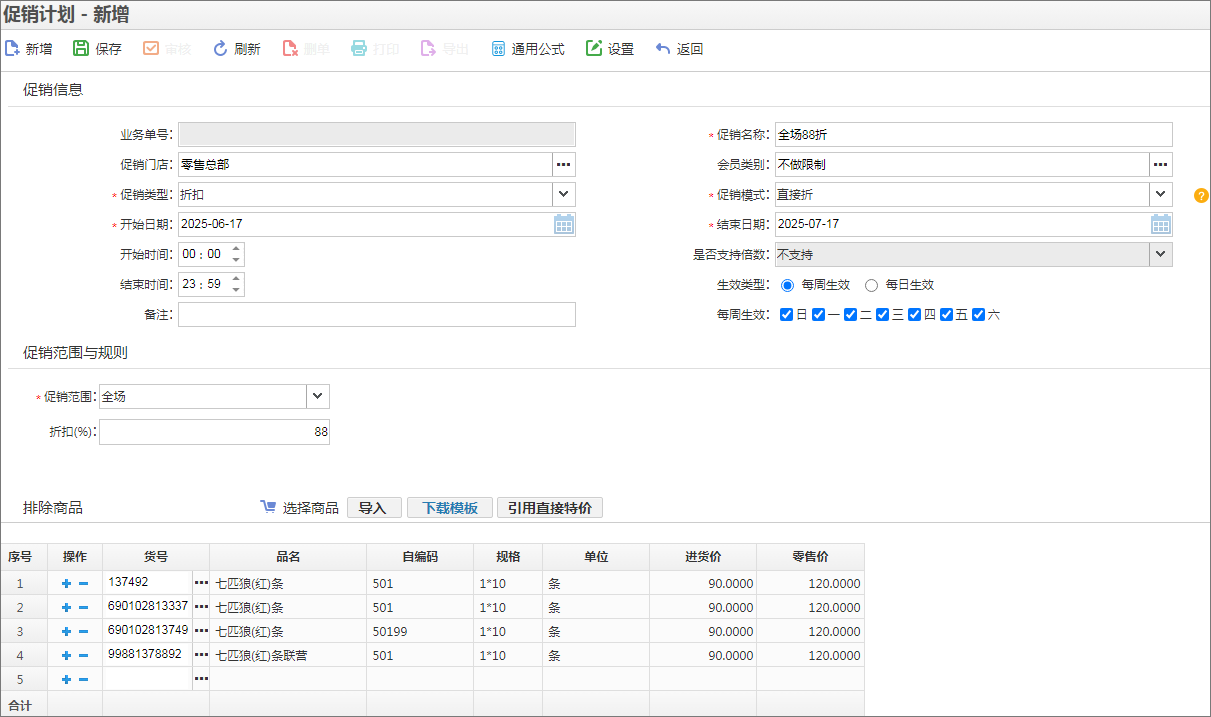Open product lookup for 99881378892
Screen dimensions: 1211x717
point(201,654)
